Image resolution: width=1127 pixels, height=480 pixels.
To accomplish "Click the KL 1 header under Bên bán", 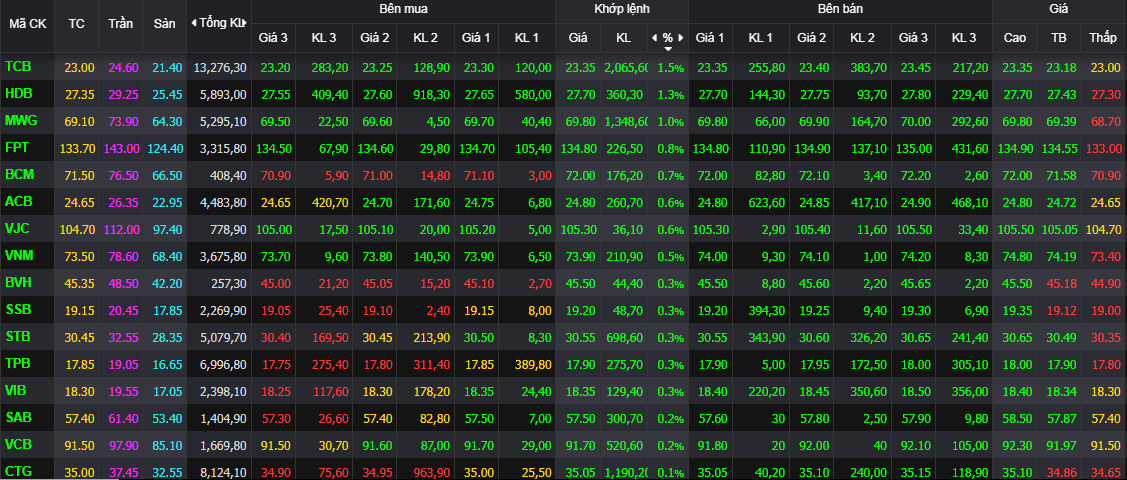I will (x=760, y=37).
